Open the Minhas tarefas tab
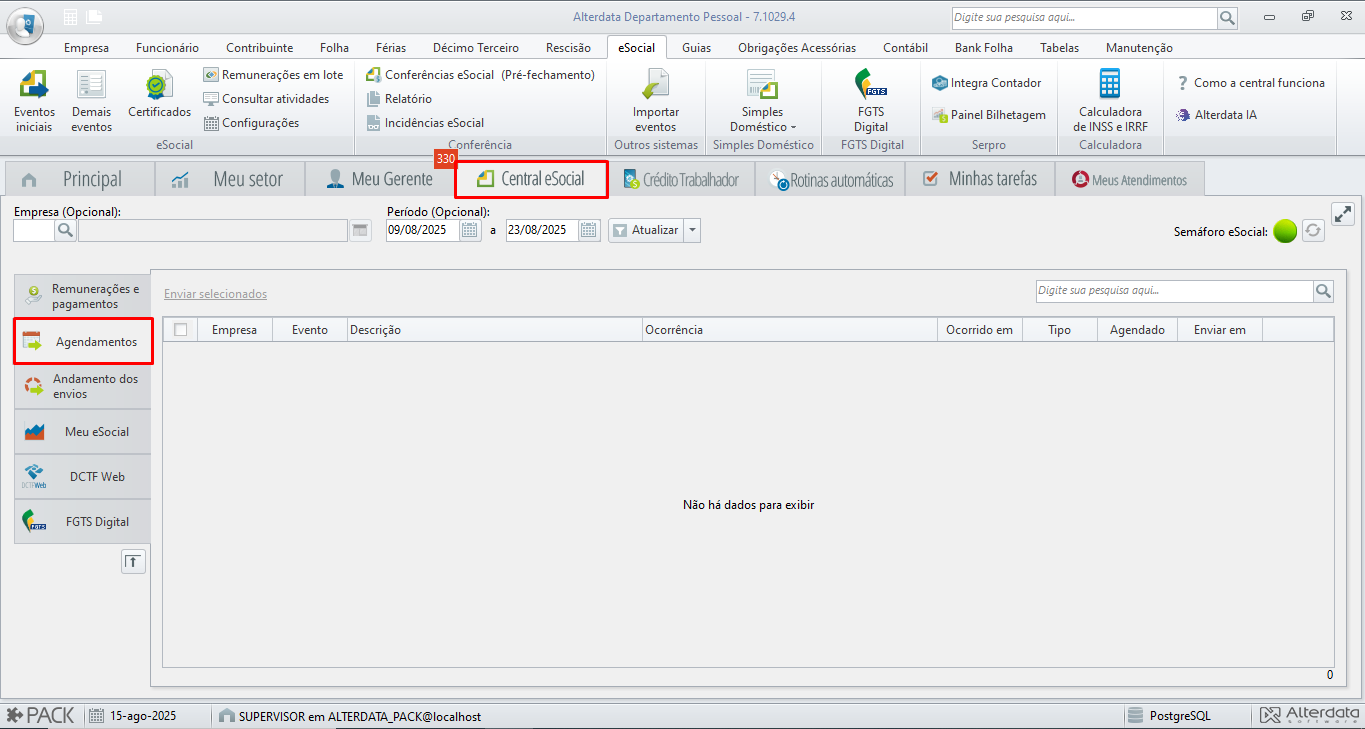 pos(981,179)
